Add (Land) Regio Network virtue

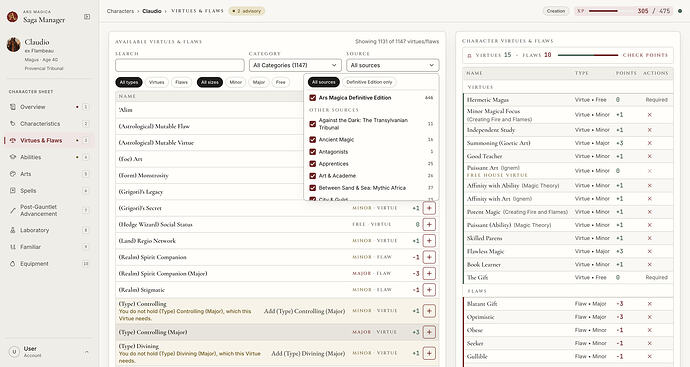[x=429, y=241]
